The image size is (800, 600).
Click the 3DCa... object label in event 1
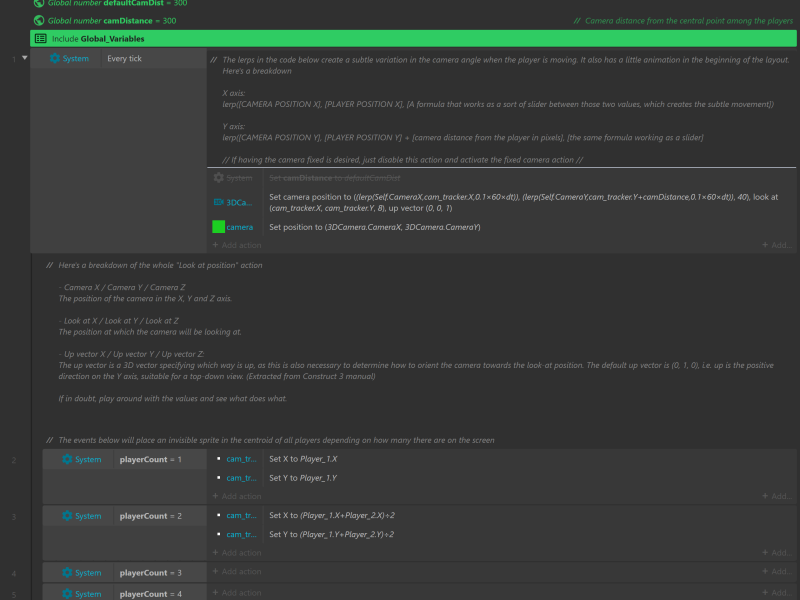pyautogui.click(x=239, y=203)
